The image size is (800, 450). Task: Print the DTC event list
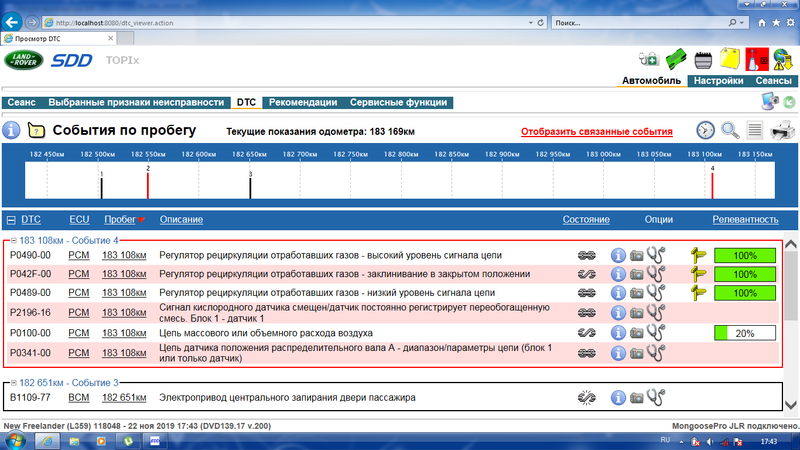pos(782,130)
